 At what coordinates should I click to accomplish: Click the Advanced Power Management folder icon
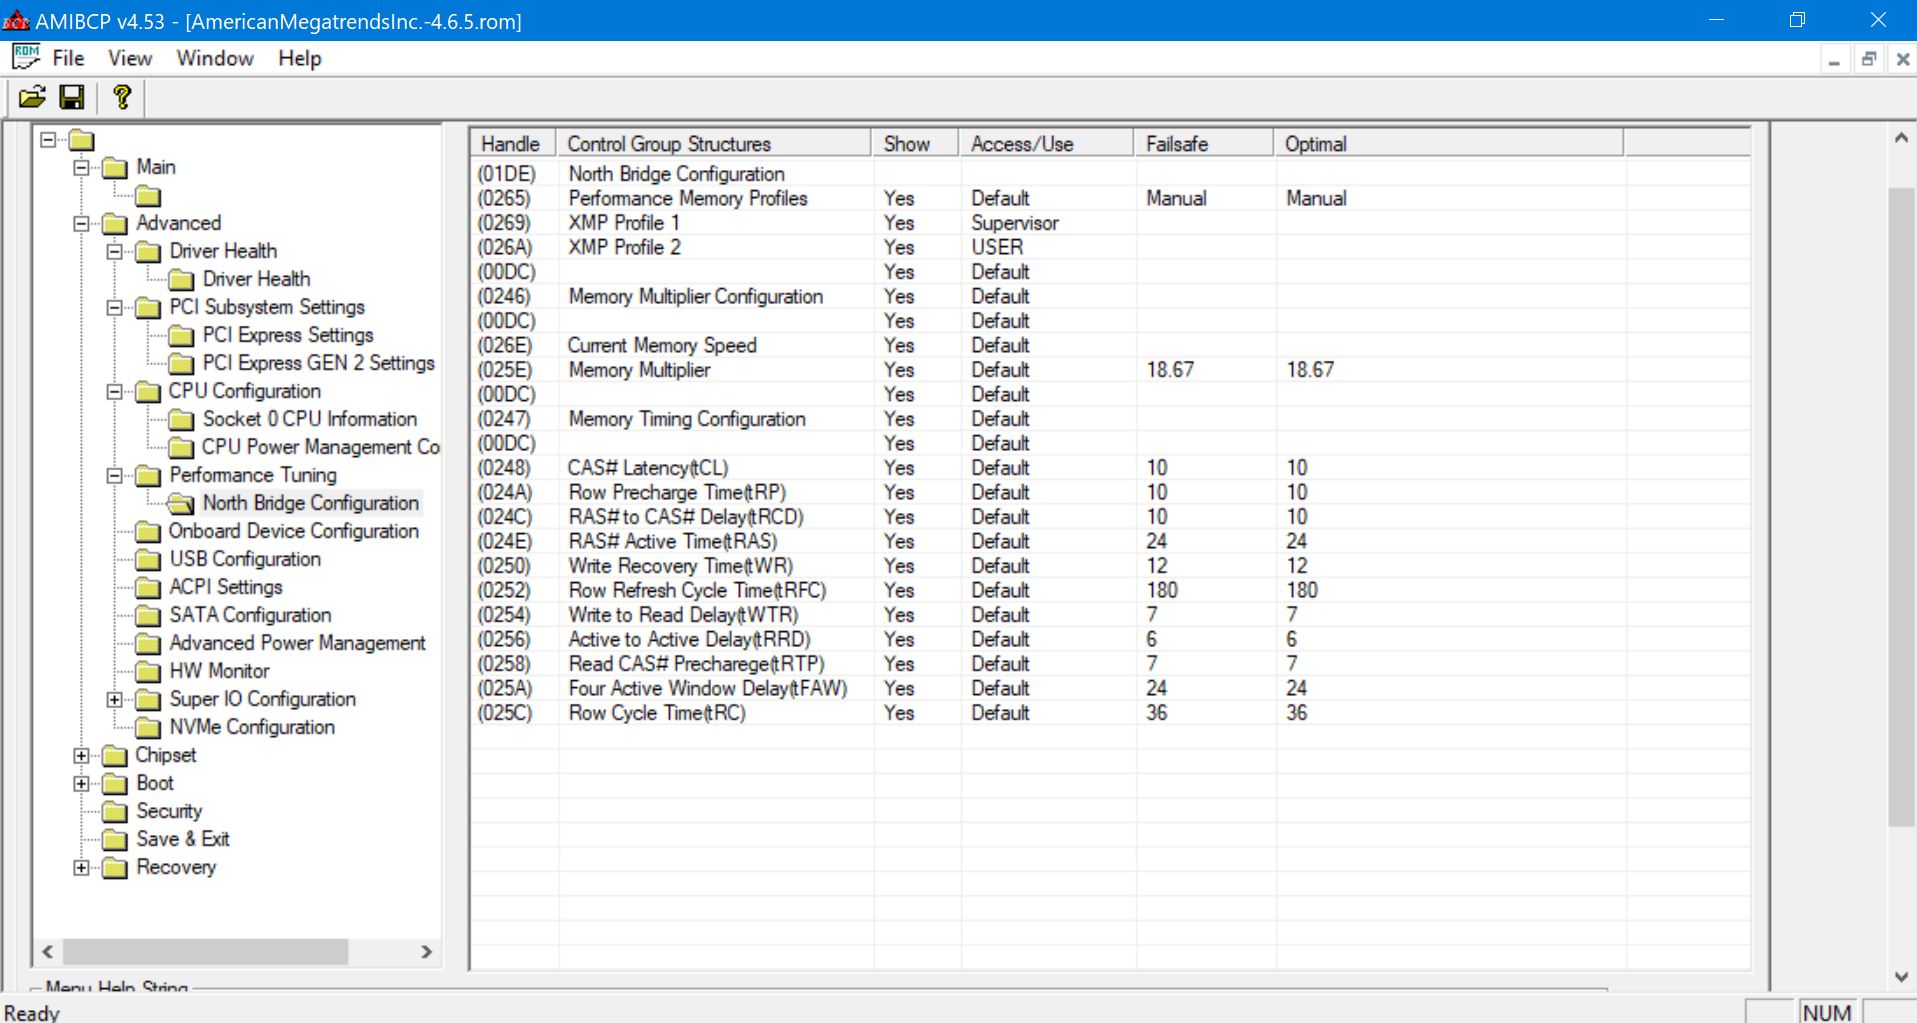pos(148,643)
